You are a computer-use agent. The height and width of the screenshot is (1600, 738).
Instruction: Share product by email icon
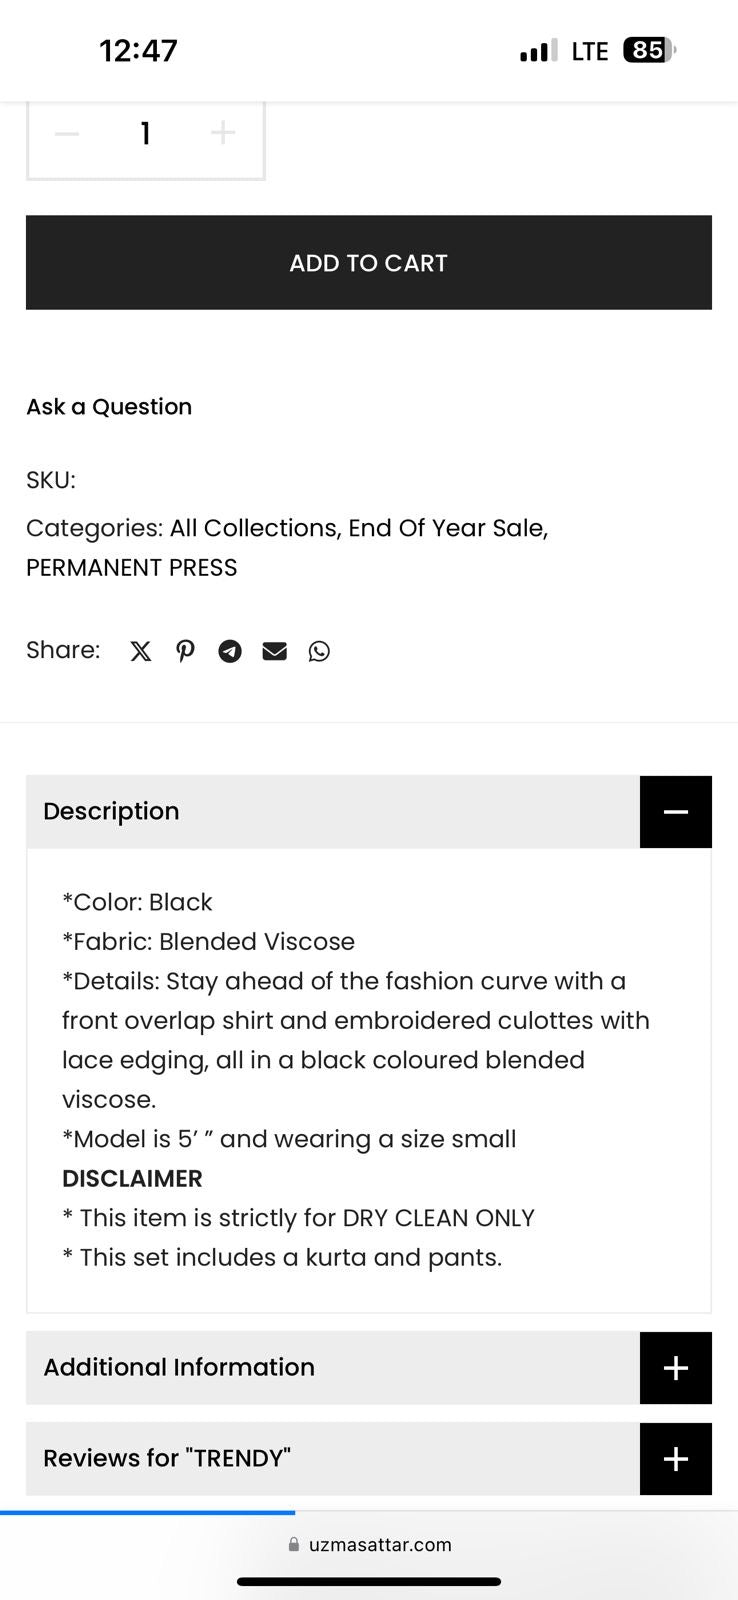274,652
